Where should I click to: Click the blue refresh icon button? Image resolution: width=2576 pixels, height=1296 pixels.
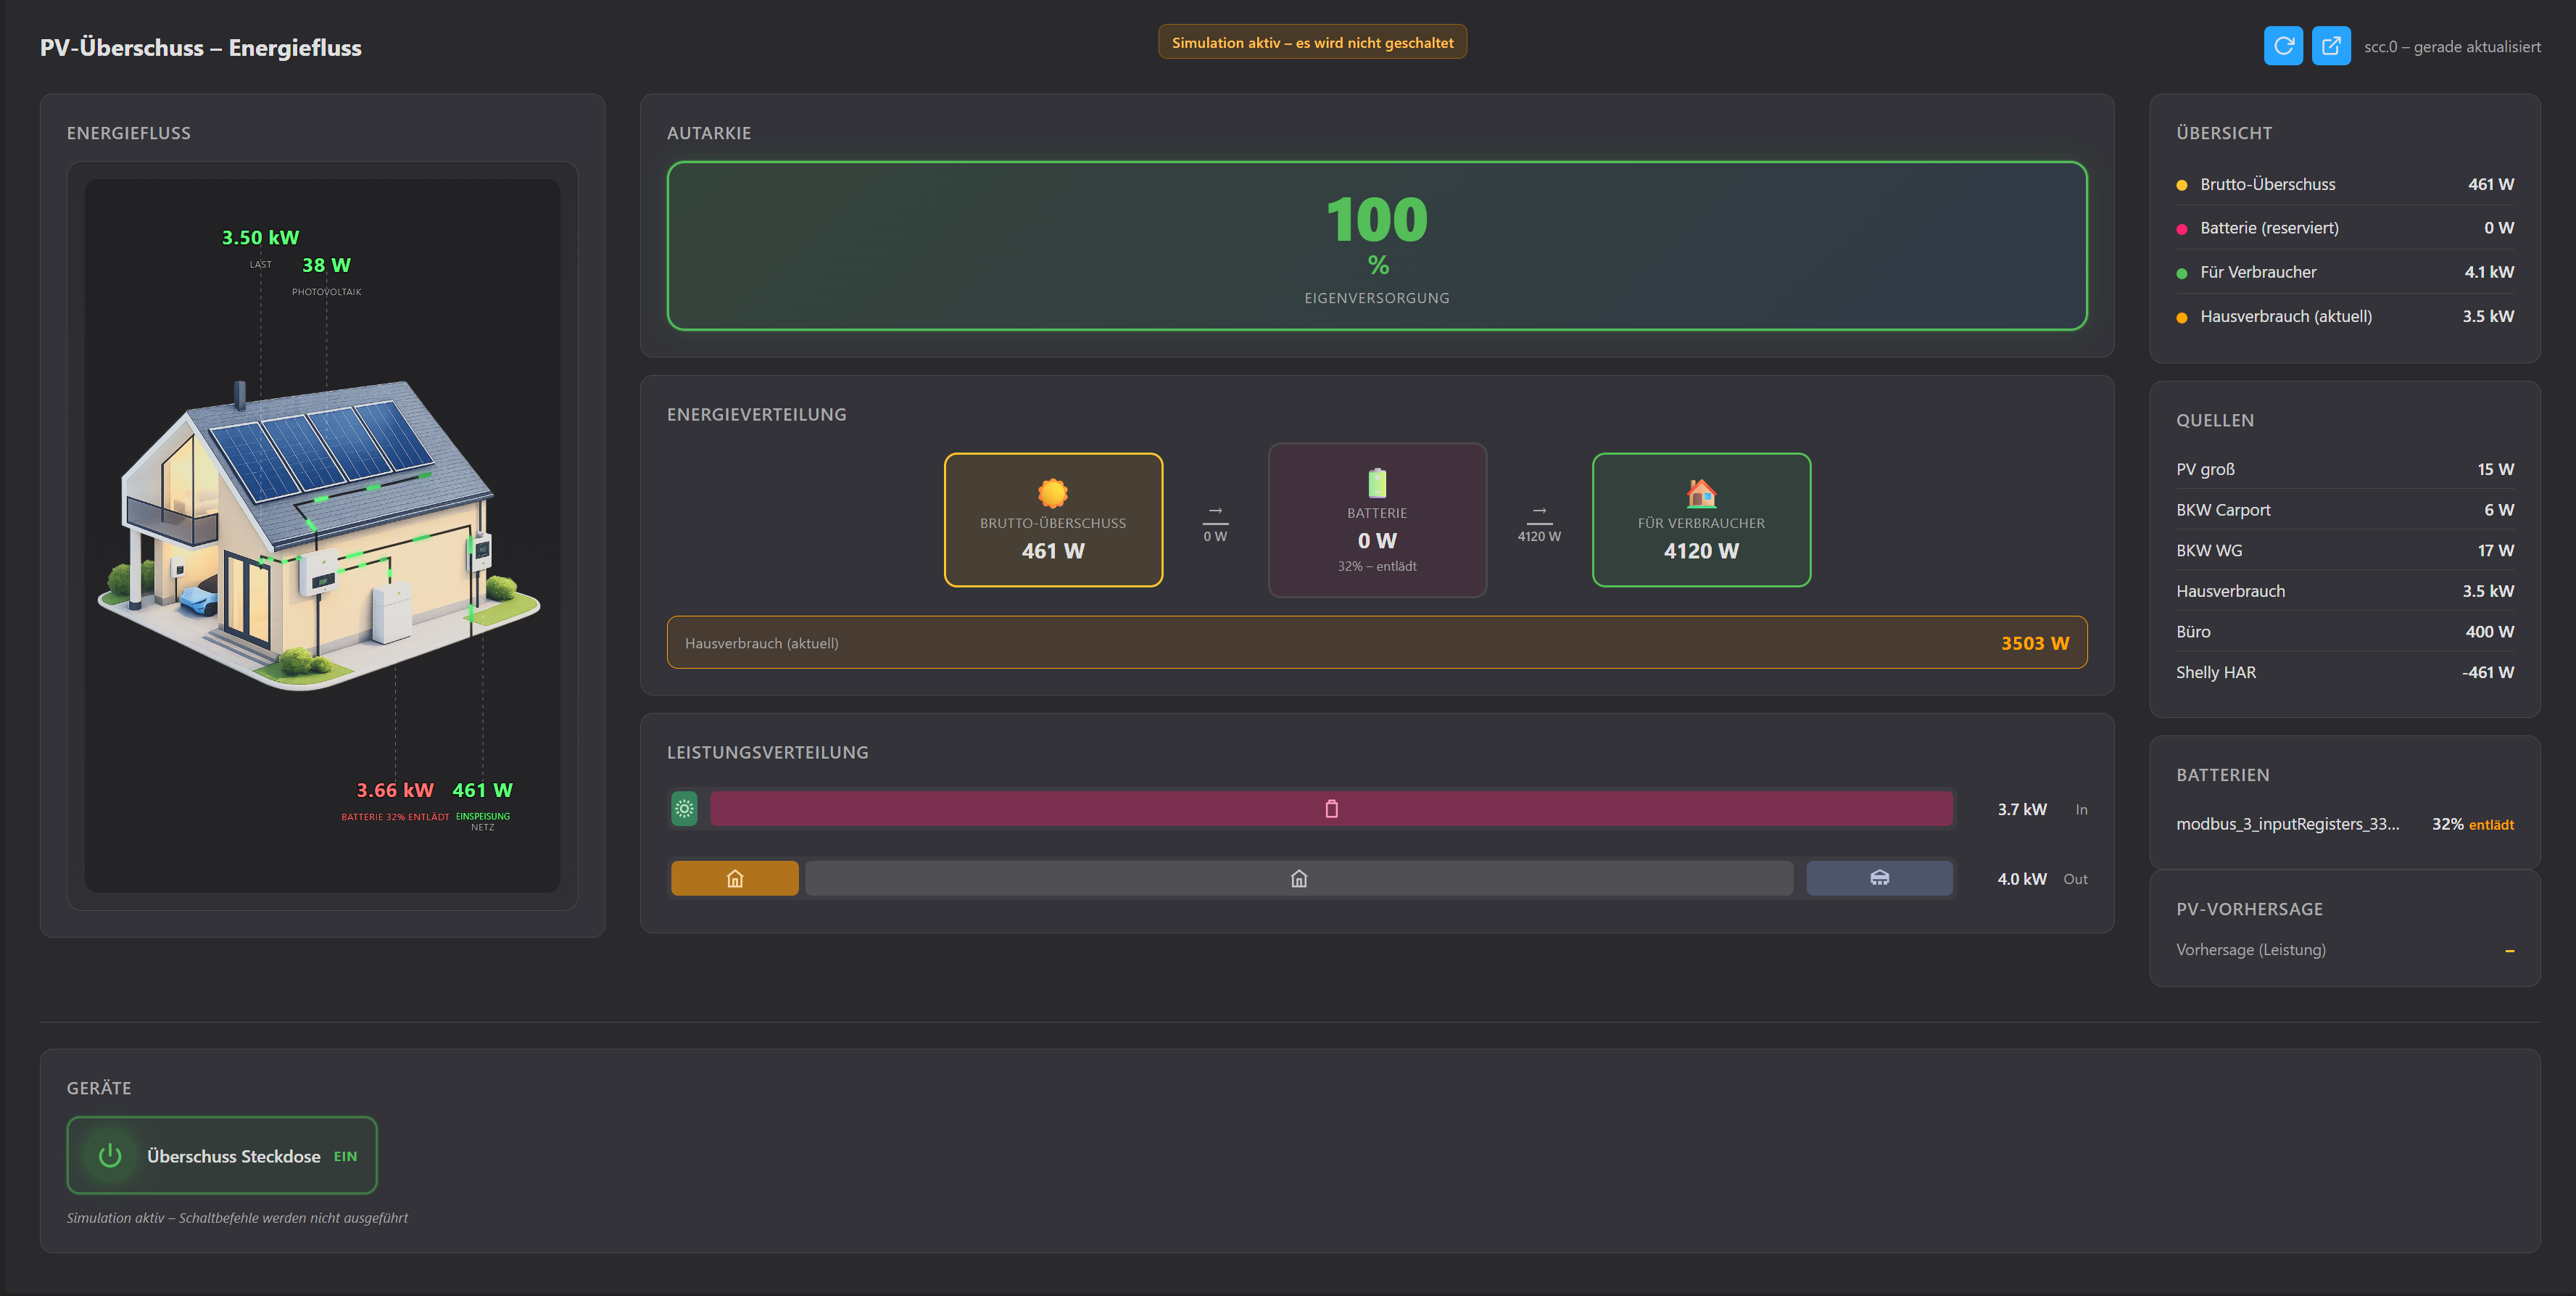(2283, 46)
